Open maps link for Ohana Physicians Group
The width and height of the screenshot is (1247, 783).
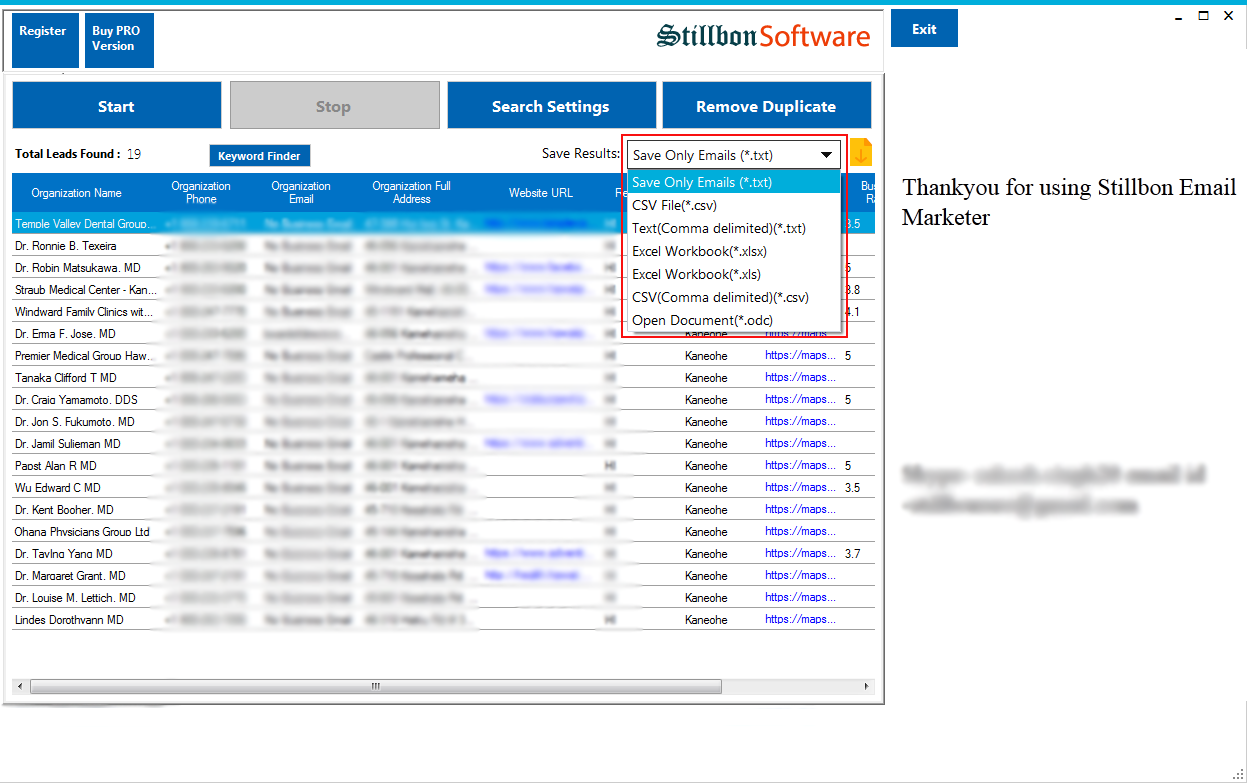point(801,532)
